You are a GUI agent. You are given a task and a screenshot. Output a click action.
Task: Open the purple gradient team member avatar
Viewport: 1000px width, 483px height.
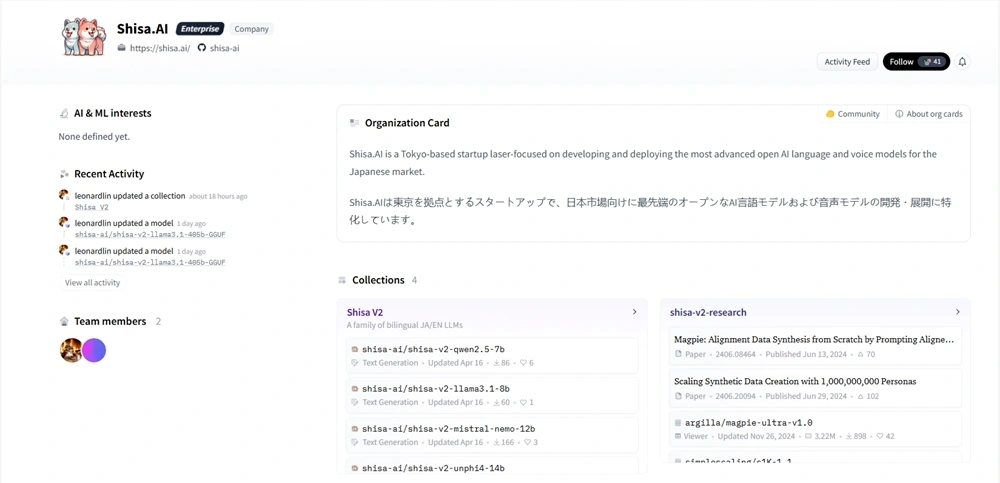click(x=94, y=350)
